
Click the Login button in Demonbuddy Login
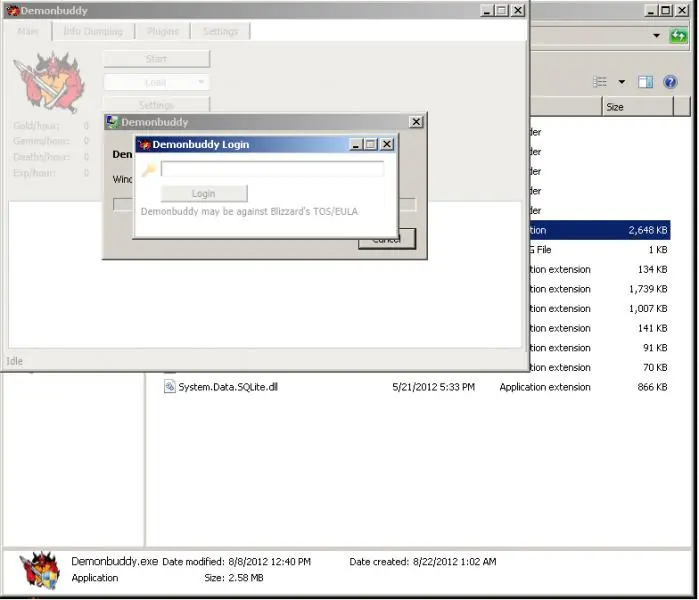[x=203, y=194]
